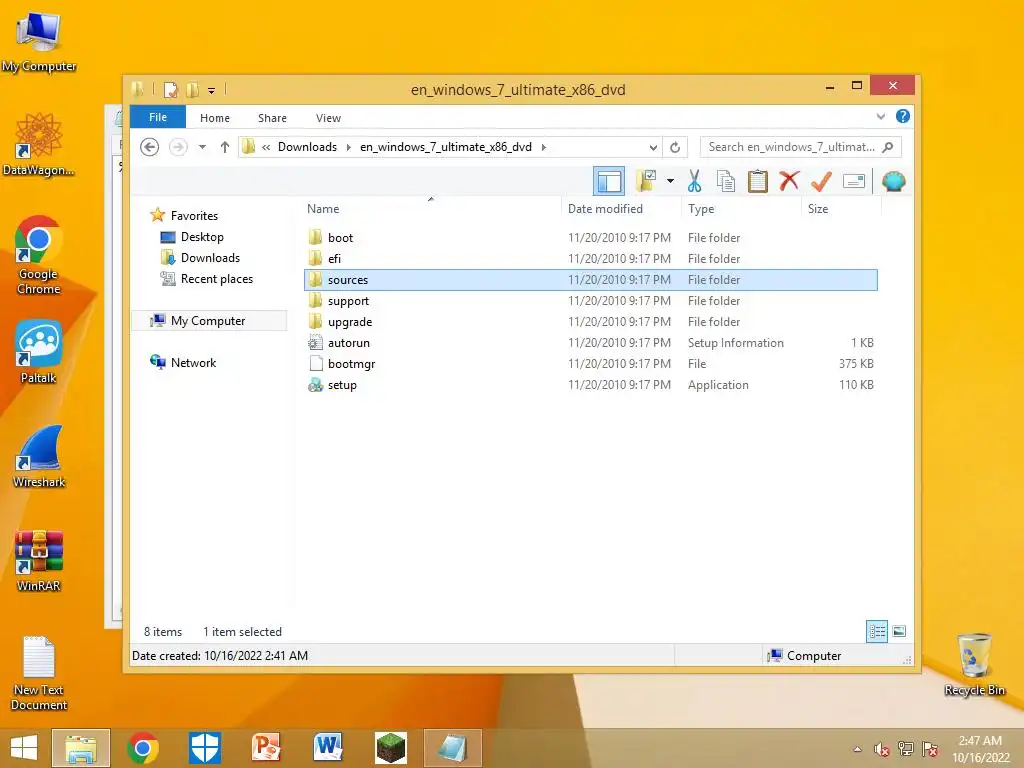Click the New Folder icon in title bar

pos(193,89)
